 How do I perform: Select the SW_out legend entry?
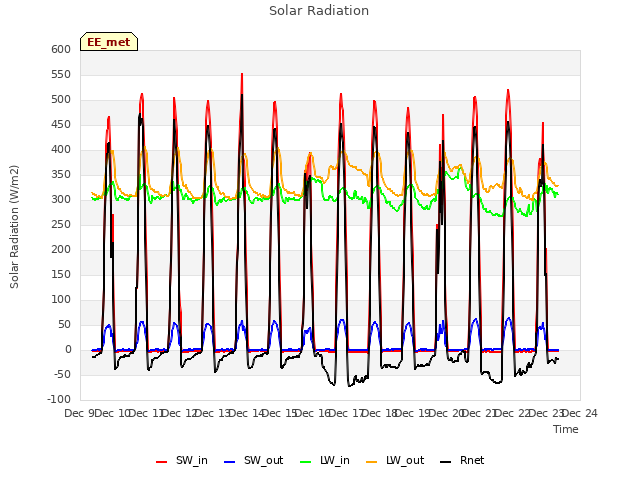coord(253,460)
